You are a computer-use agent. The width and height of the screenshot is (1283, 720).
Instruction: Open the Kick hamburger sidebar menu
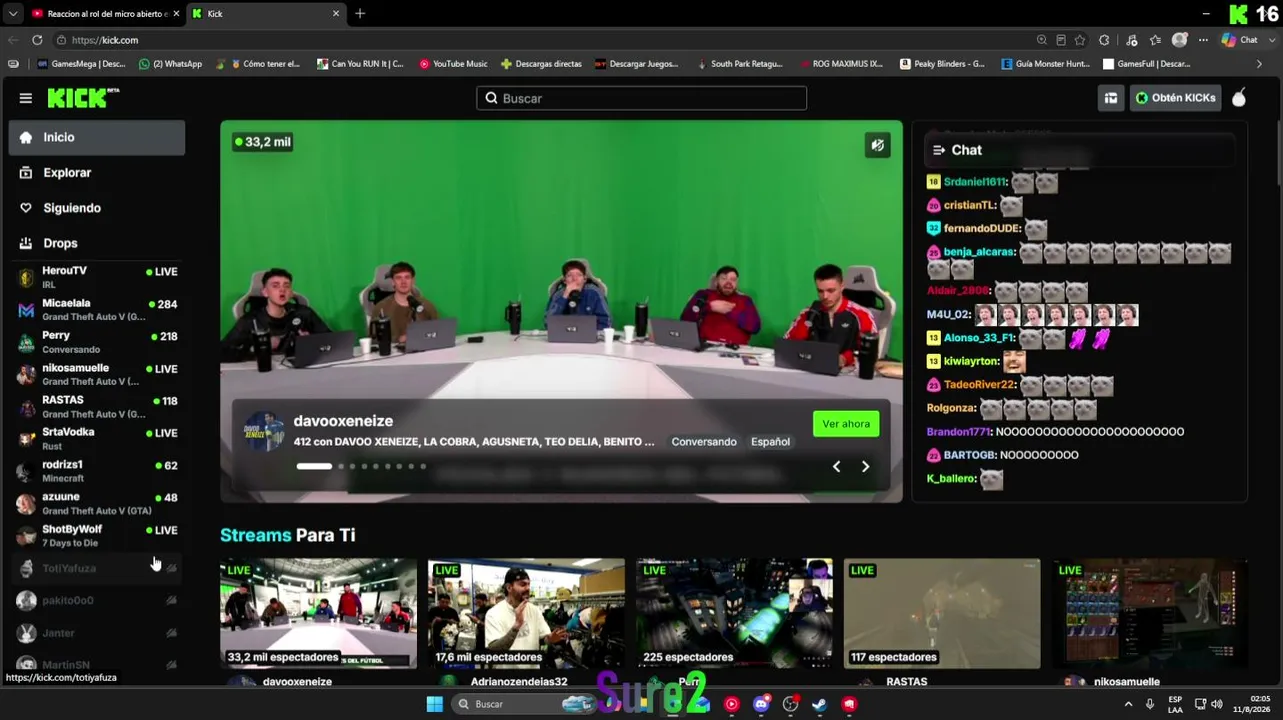(x=26, y=98)
